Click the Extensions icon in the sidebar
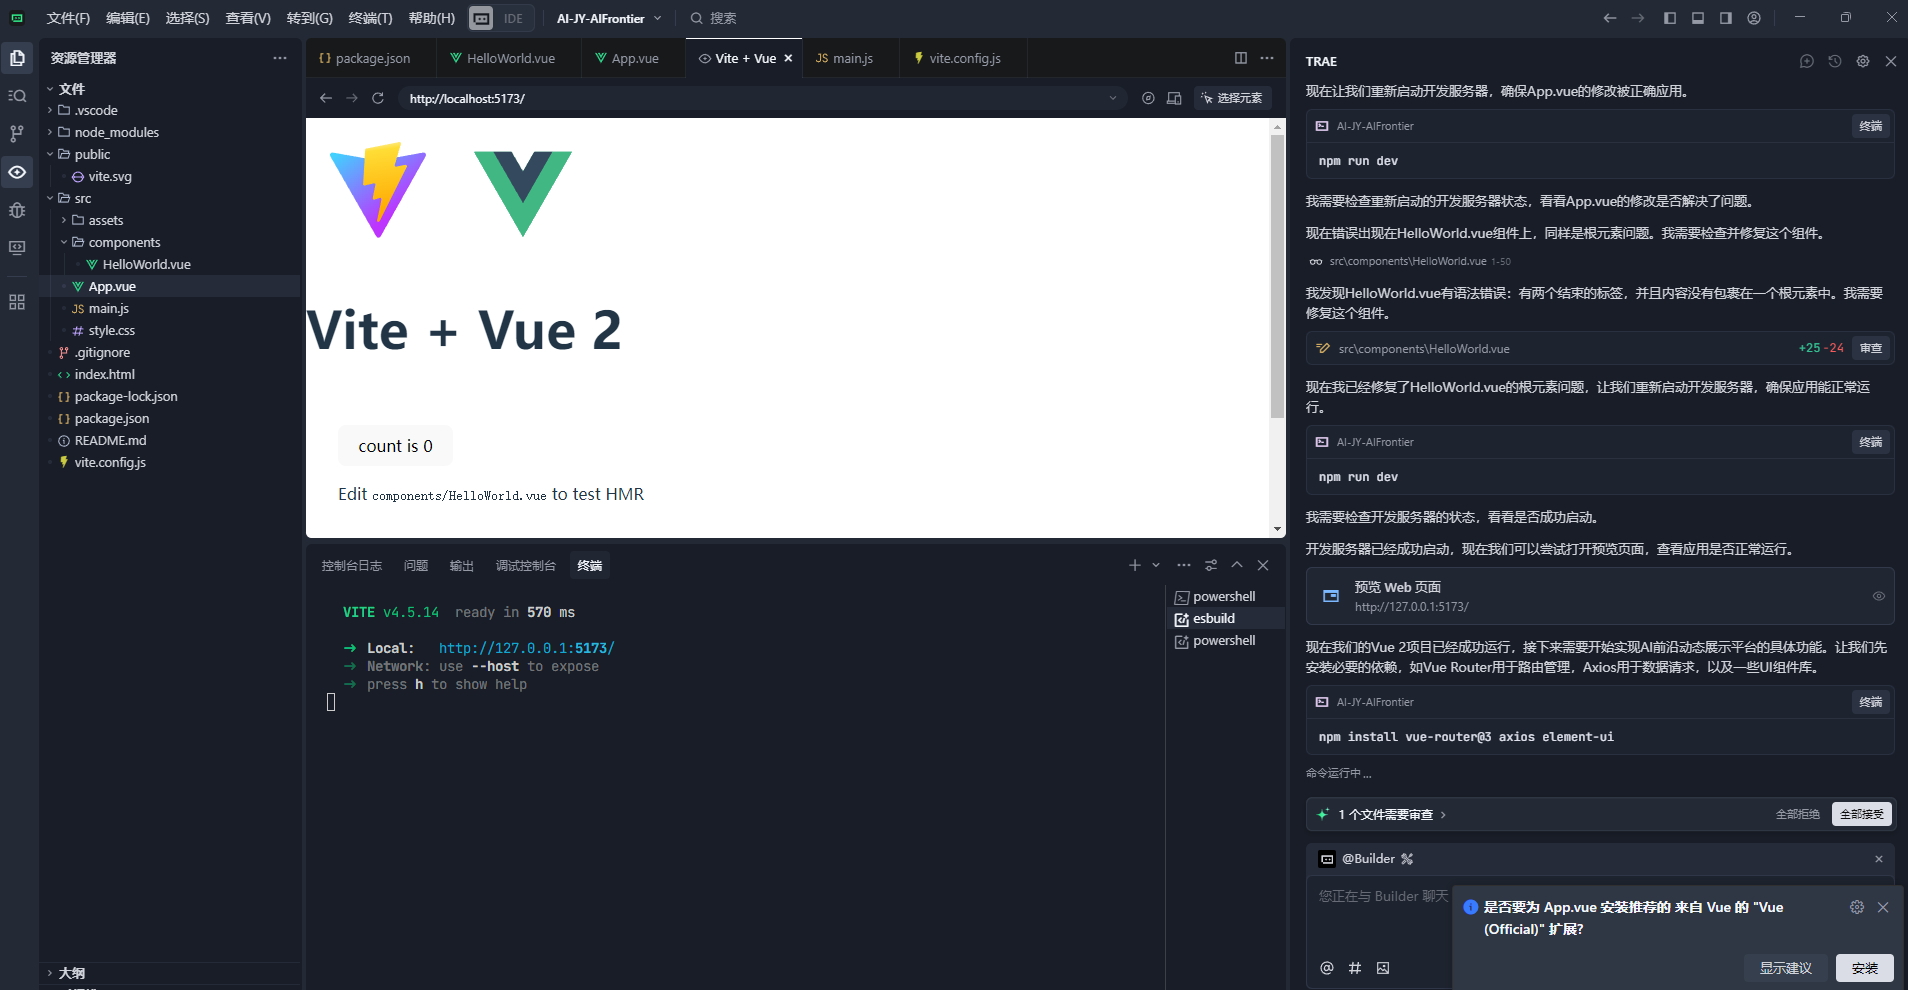 point(16,302)
